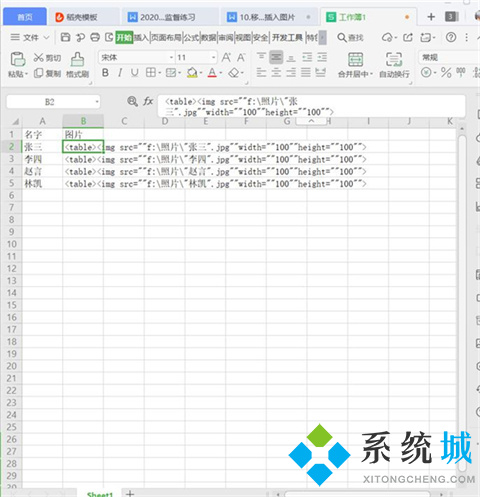The height and width of the screenshot is (497, 480).
Task: Click the Print icon in quick toolbar
Action: pyautogui.click(x=95, y=37)
